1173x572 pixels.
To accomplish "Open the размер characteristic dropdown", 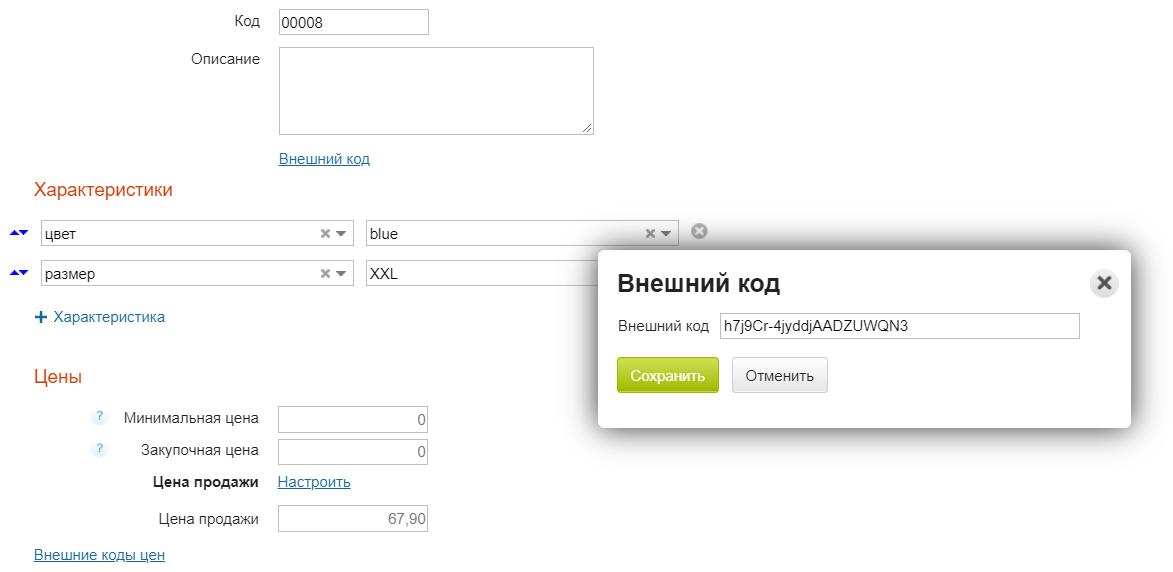I will pyautogui.click(x=342, y=274).
